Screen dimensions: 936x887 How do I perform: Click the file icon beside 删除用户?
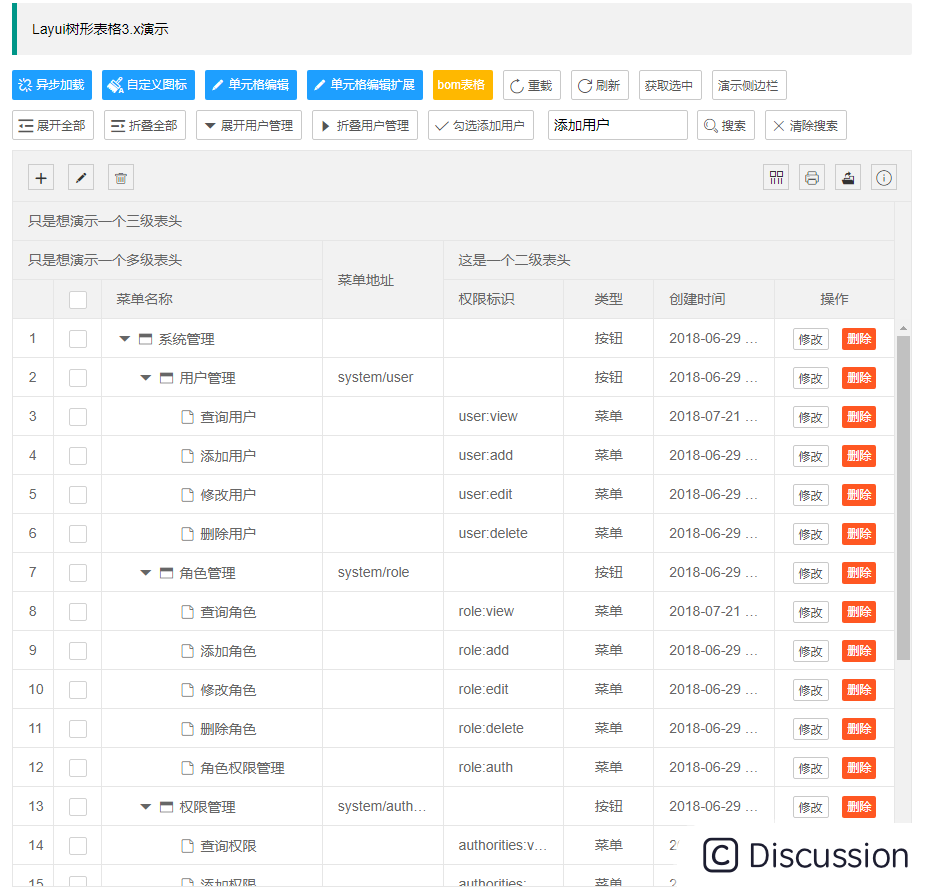coord(187,534)
